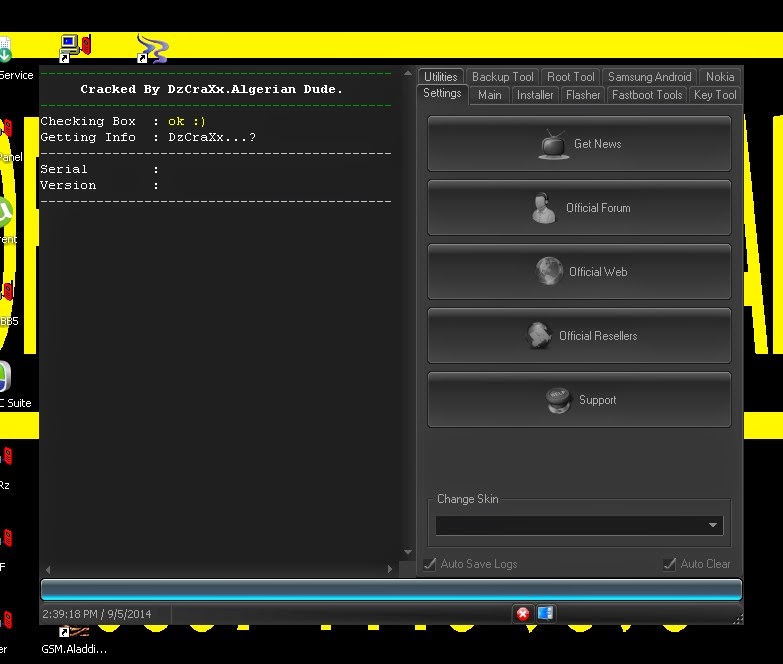Click the blue progress bar
Image resolution: width=783 pixels, height=664 pixels.
[x=391, y=590]
